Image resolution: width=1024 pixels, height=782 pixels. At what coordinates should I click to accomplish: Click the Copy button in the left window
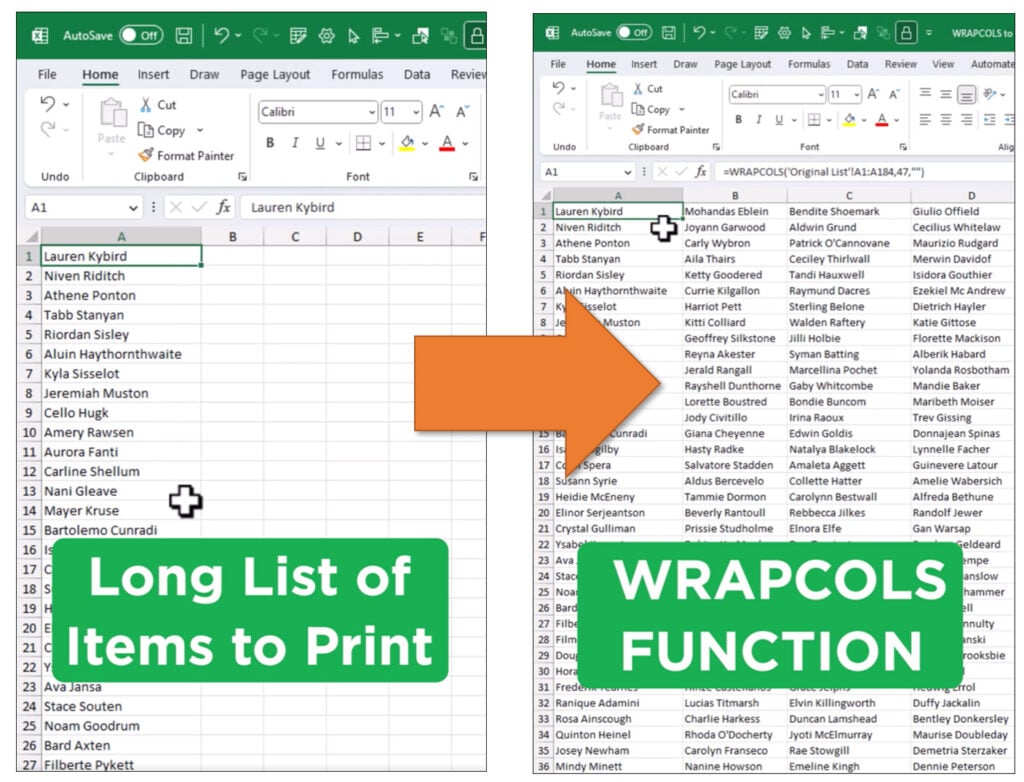pos(162,130)
